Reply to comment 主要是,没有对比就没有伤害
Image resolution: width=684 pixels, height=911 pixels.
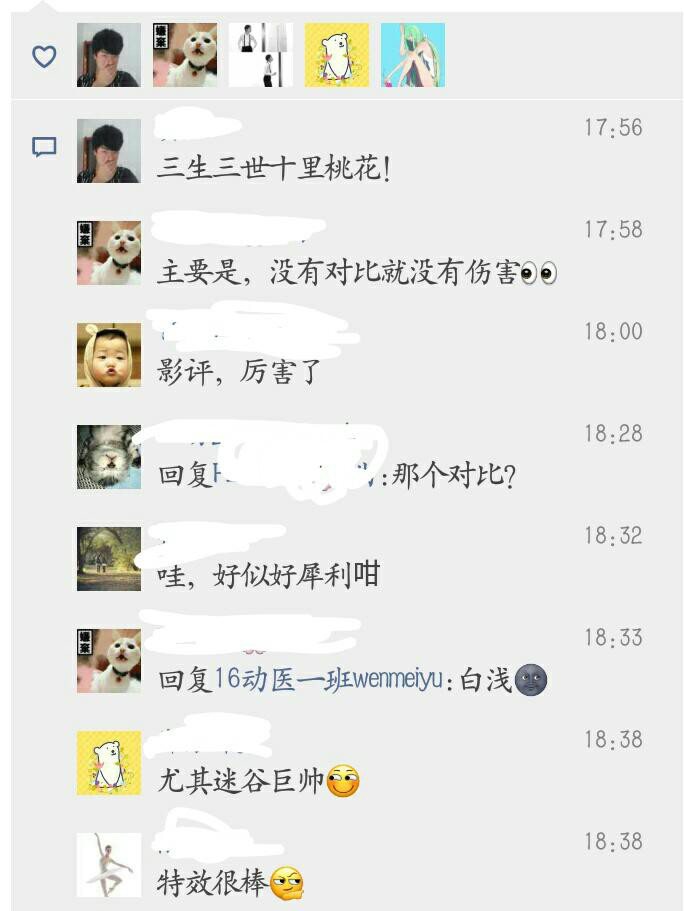point(357,271)
